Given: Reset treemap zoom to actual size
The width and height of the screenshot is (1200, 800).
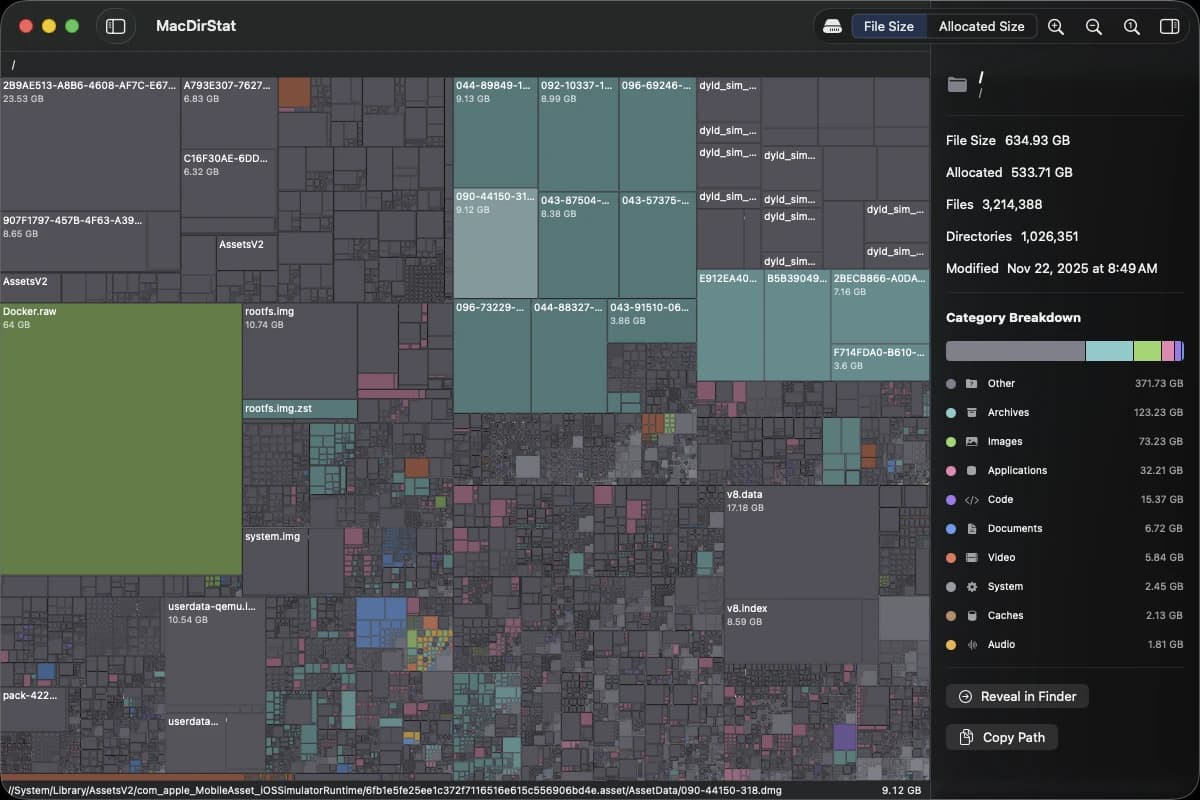Looking at the screenshot, I should pos(1132,27).
